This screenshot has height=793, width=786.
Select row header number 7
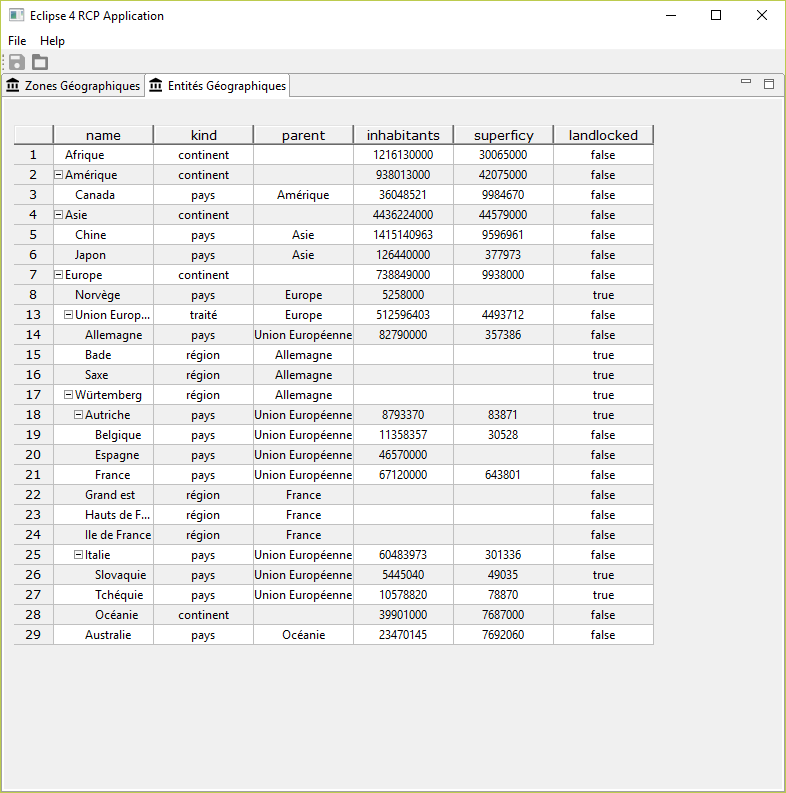33,275
